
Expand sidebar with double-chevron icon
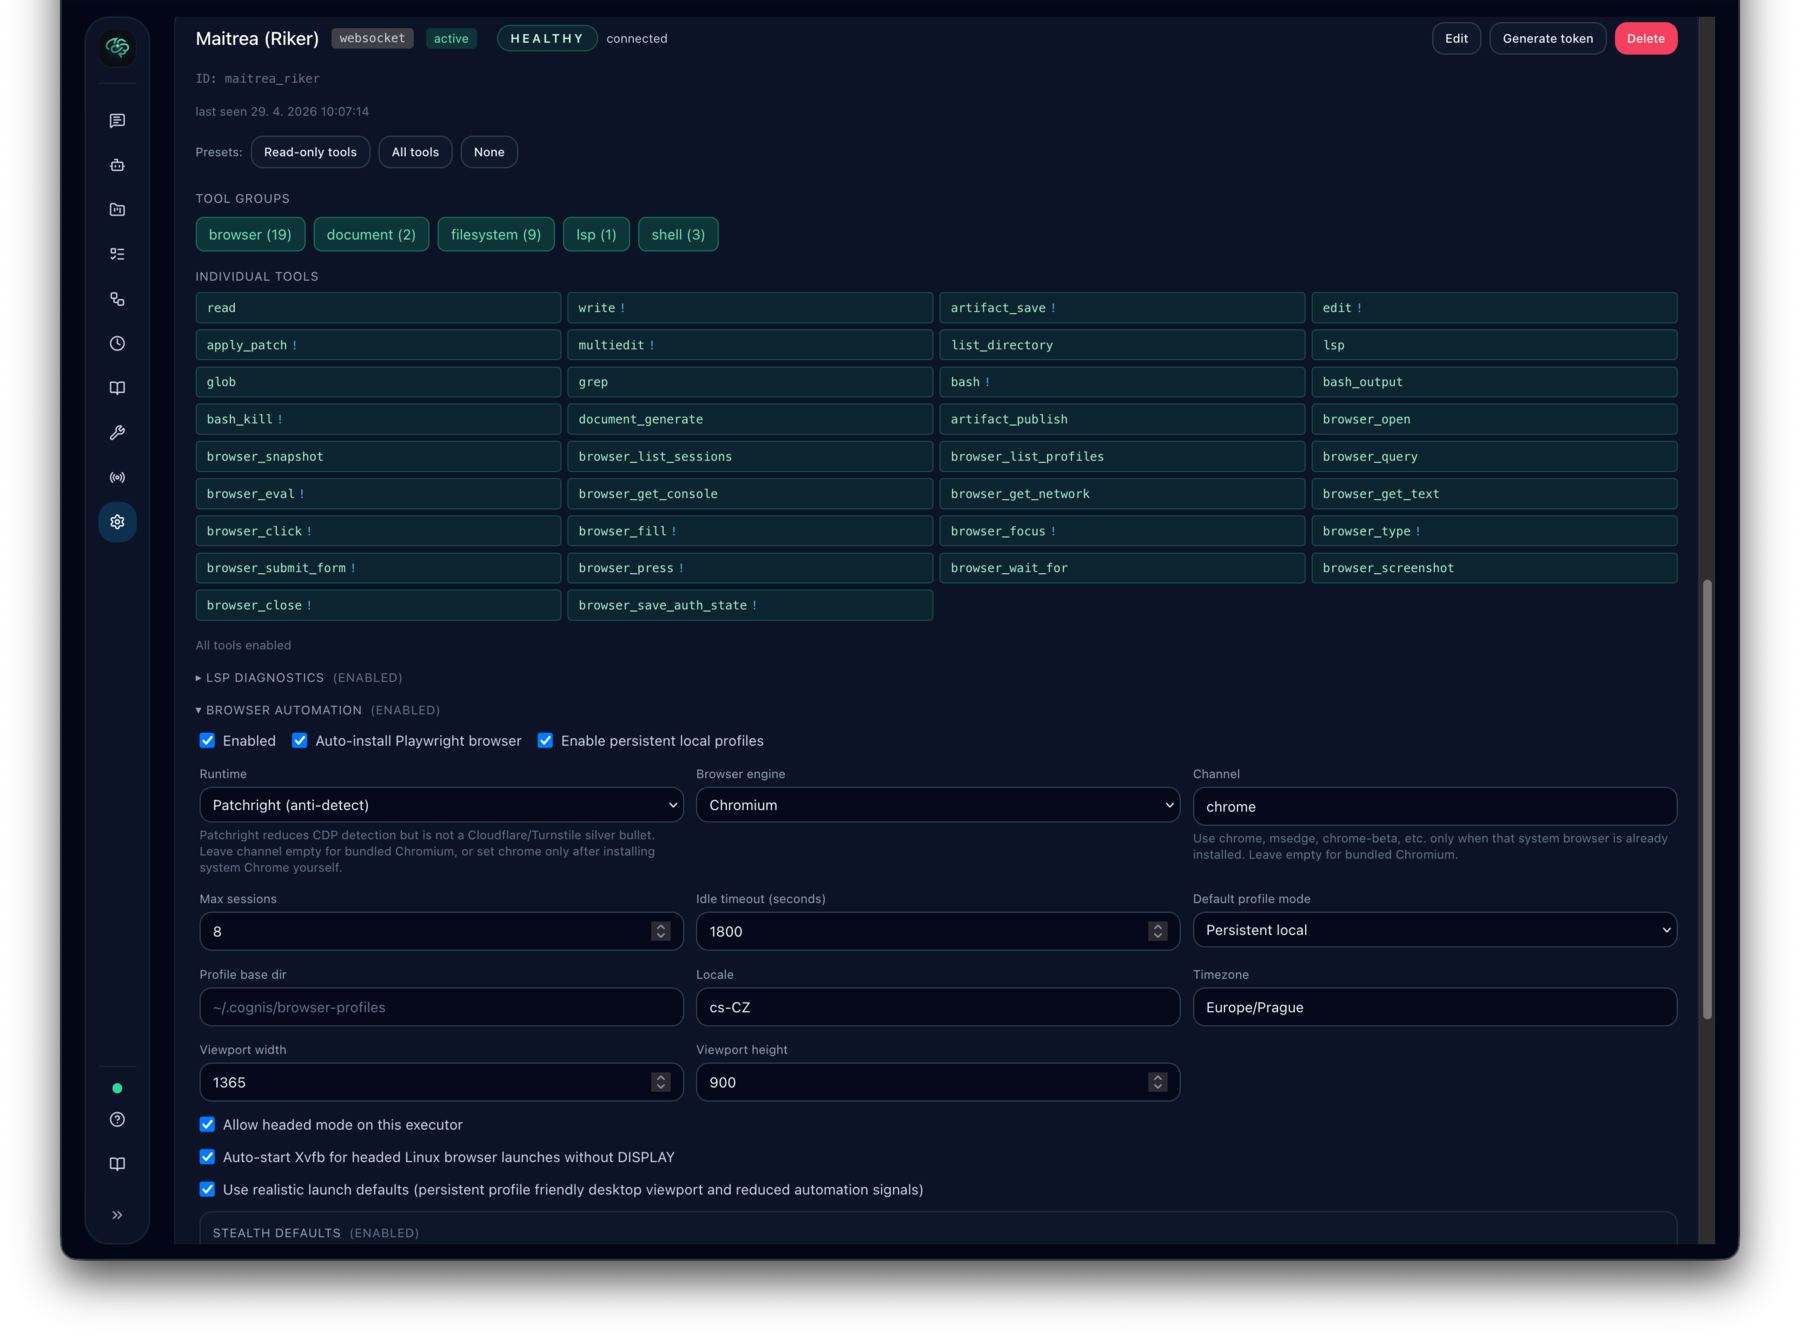coord(117,1215)
